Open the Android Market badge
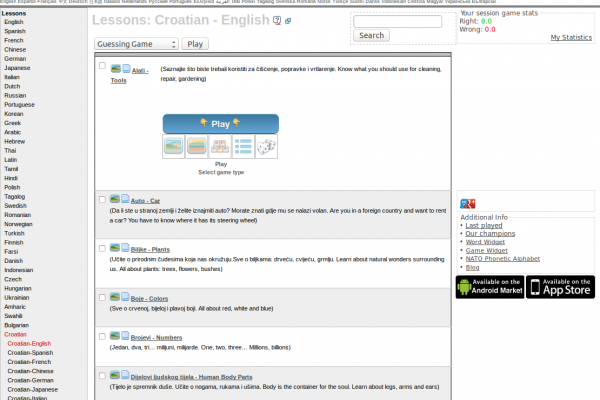This screenshot has width=600, height=400. (x=490, y=287)
